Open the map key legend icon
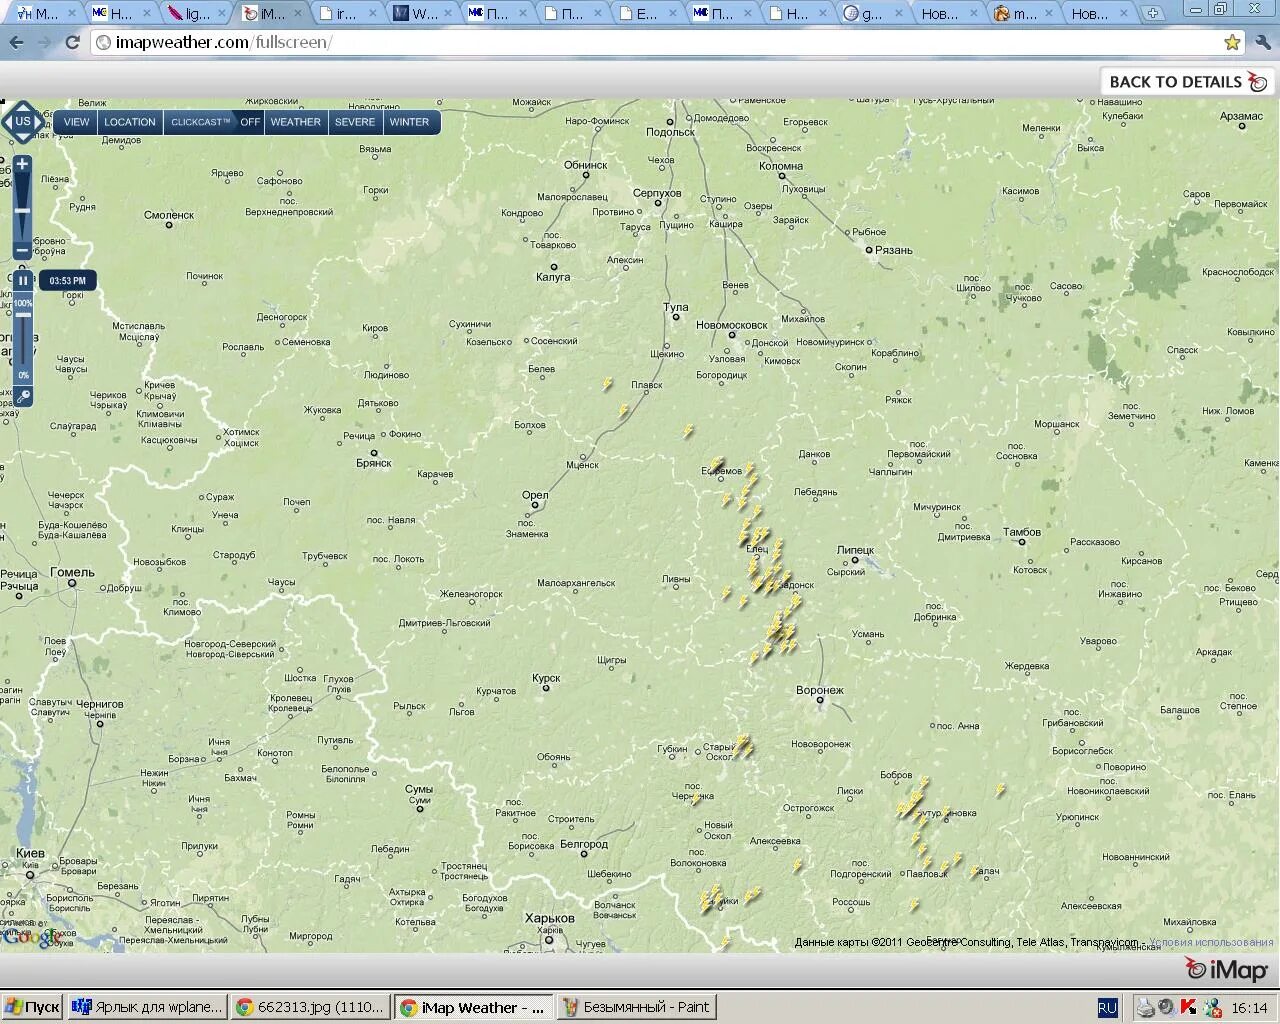Screen dimensions: 1280x1024 click(23, 396)
